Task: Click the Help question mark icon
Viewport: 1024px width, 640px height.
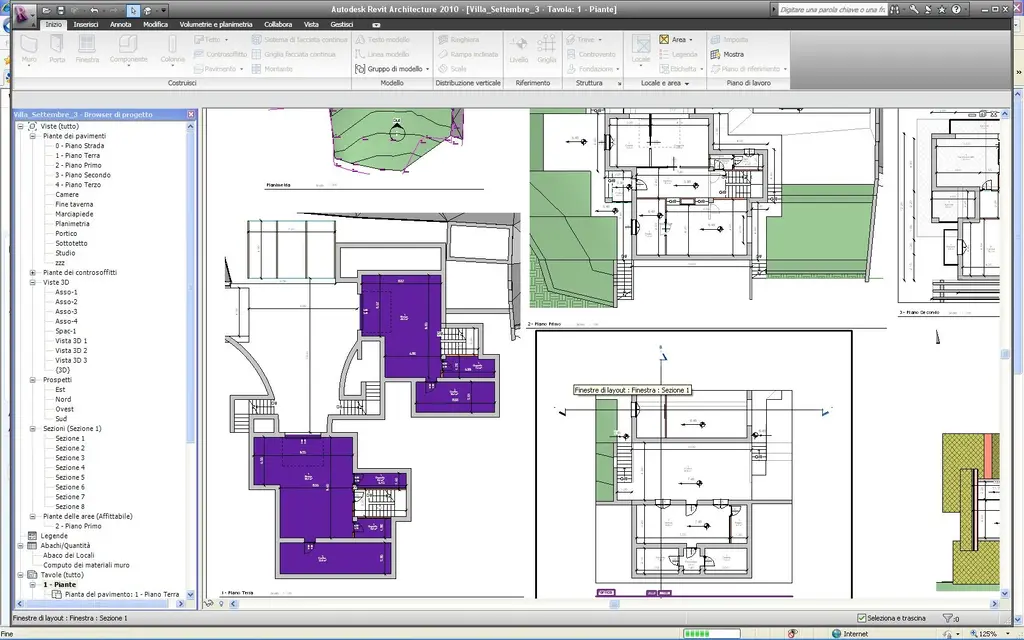Action: 956,10
